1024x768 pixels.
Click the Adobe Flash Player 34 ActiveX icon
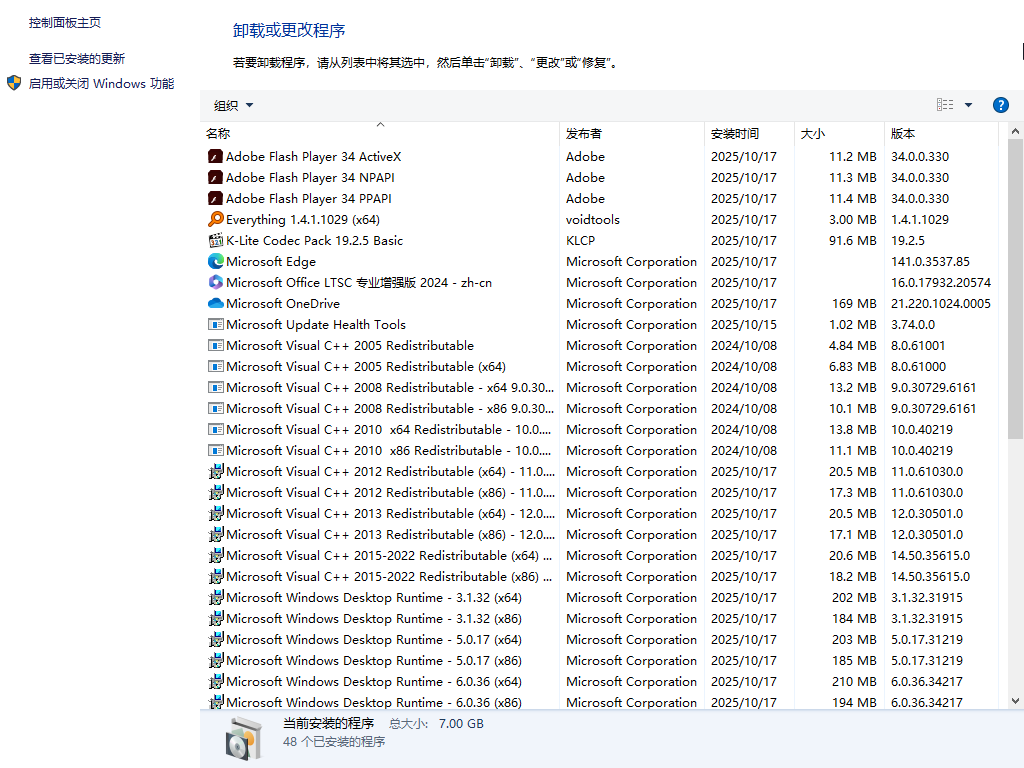click(215, 157)
